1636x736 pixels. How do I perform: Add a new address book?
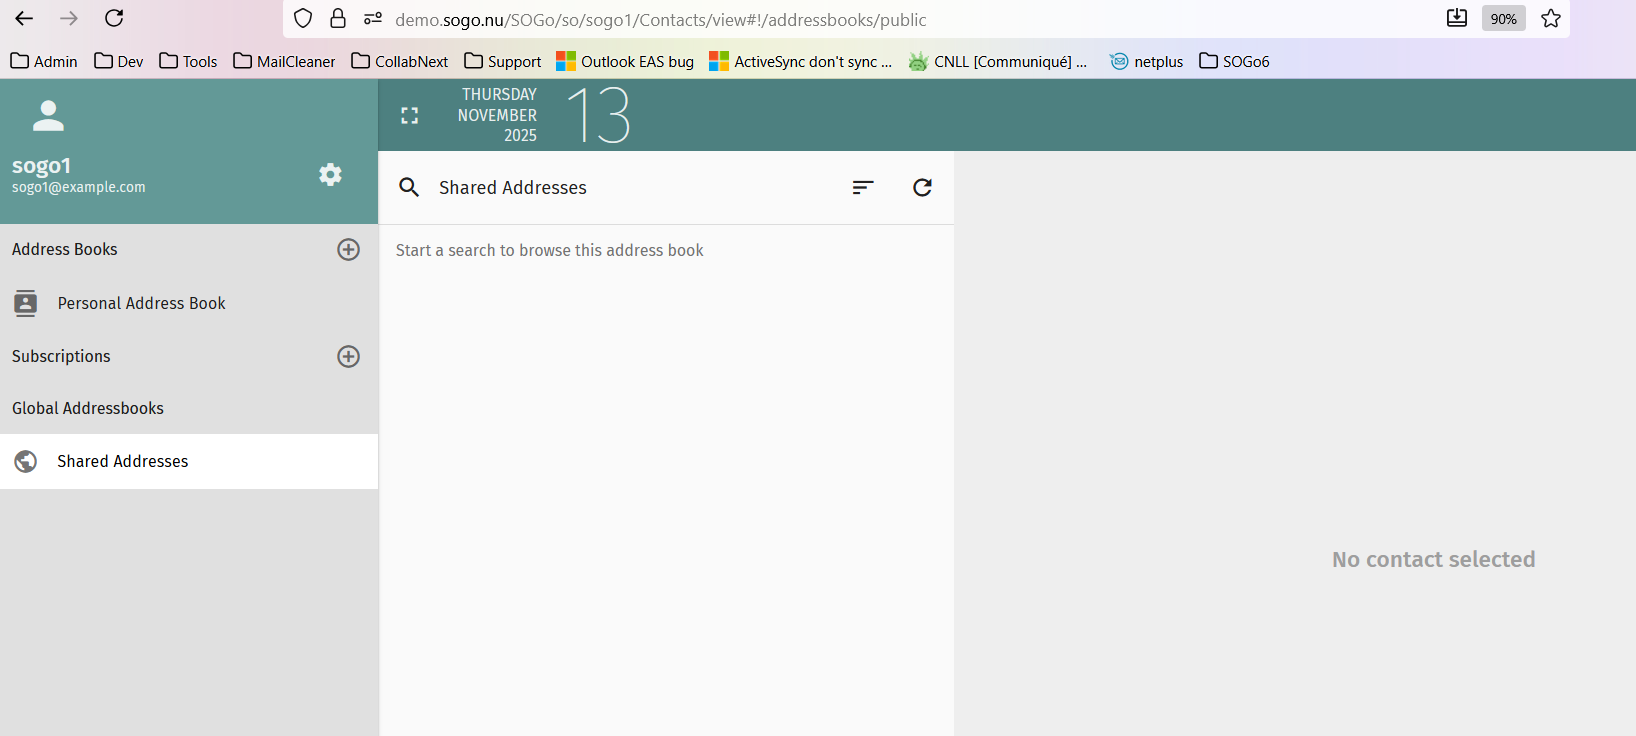(348, 249)
